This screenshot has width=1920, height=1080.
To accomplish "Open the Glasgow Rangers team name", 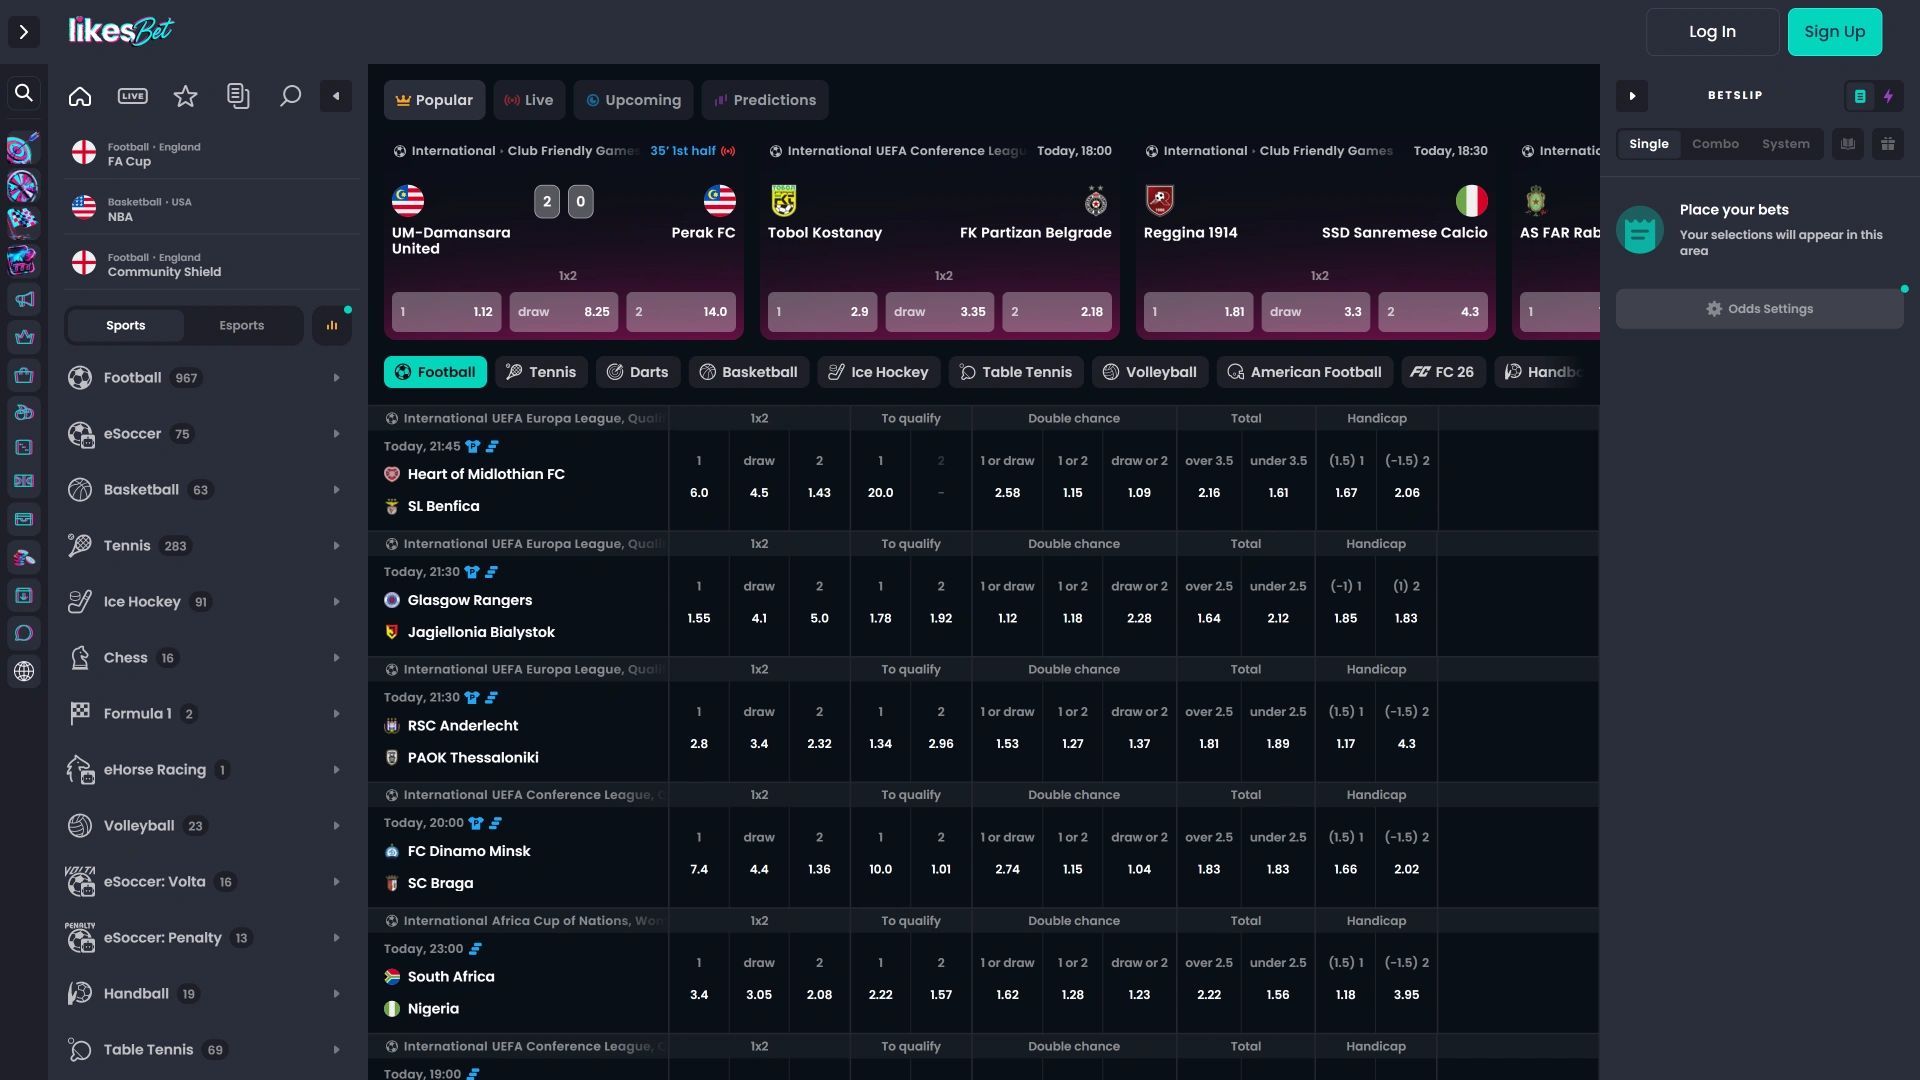I will pyautogui.click(x=470, y=600).
